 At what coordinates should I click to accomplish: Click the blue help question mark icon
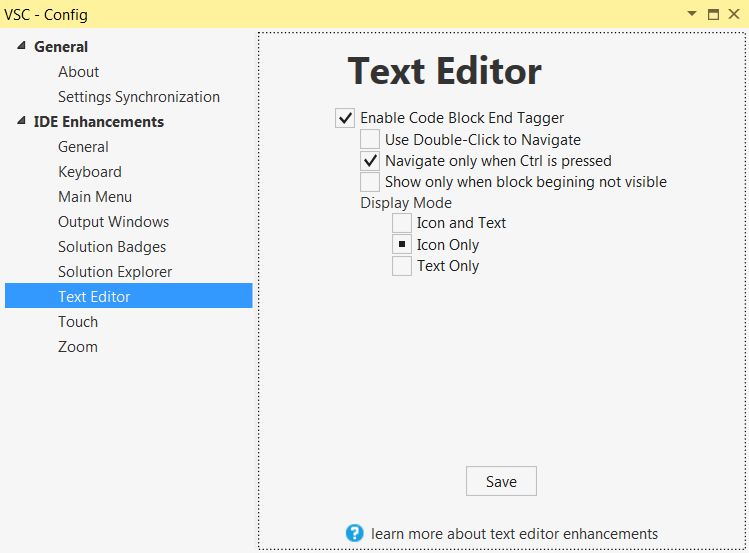(x=354, y=533)
